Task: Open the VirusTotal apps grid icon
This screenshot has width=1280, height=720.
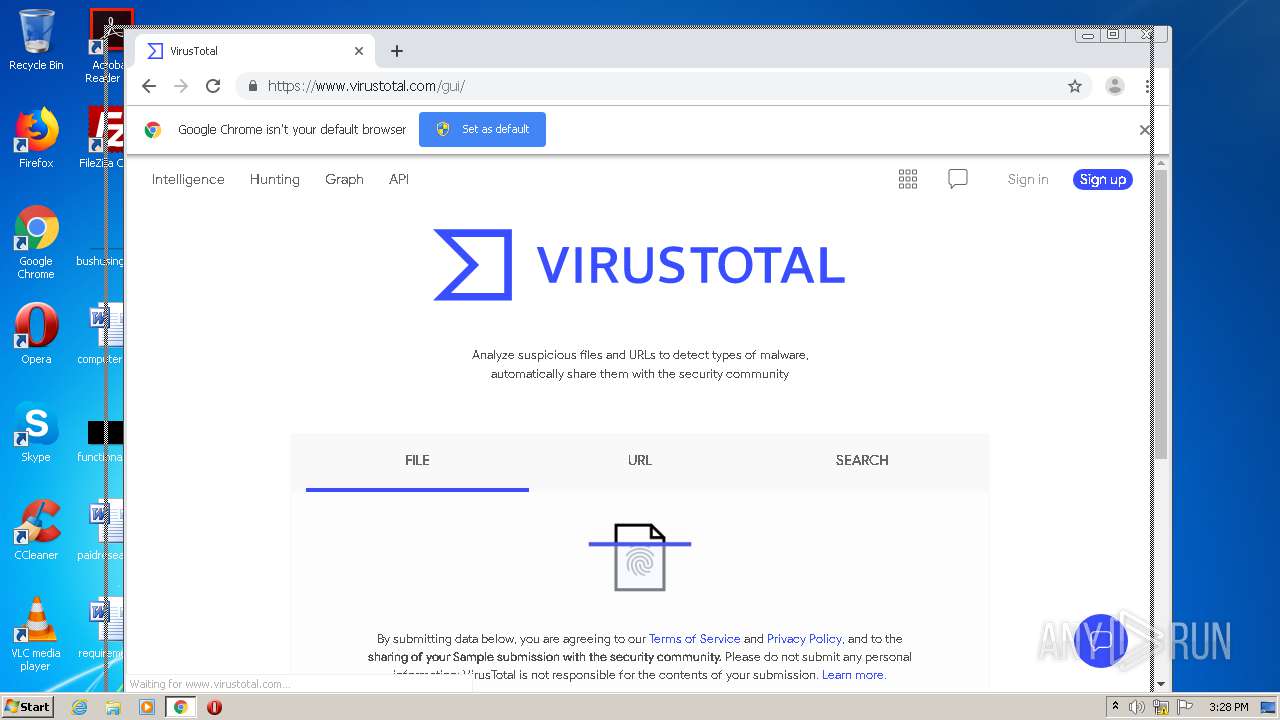Action: coord(908,179)
